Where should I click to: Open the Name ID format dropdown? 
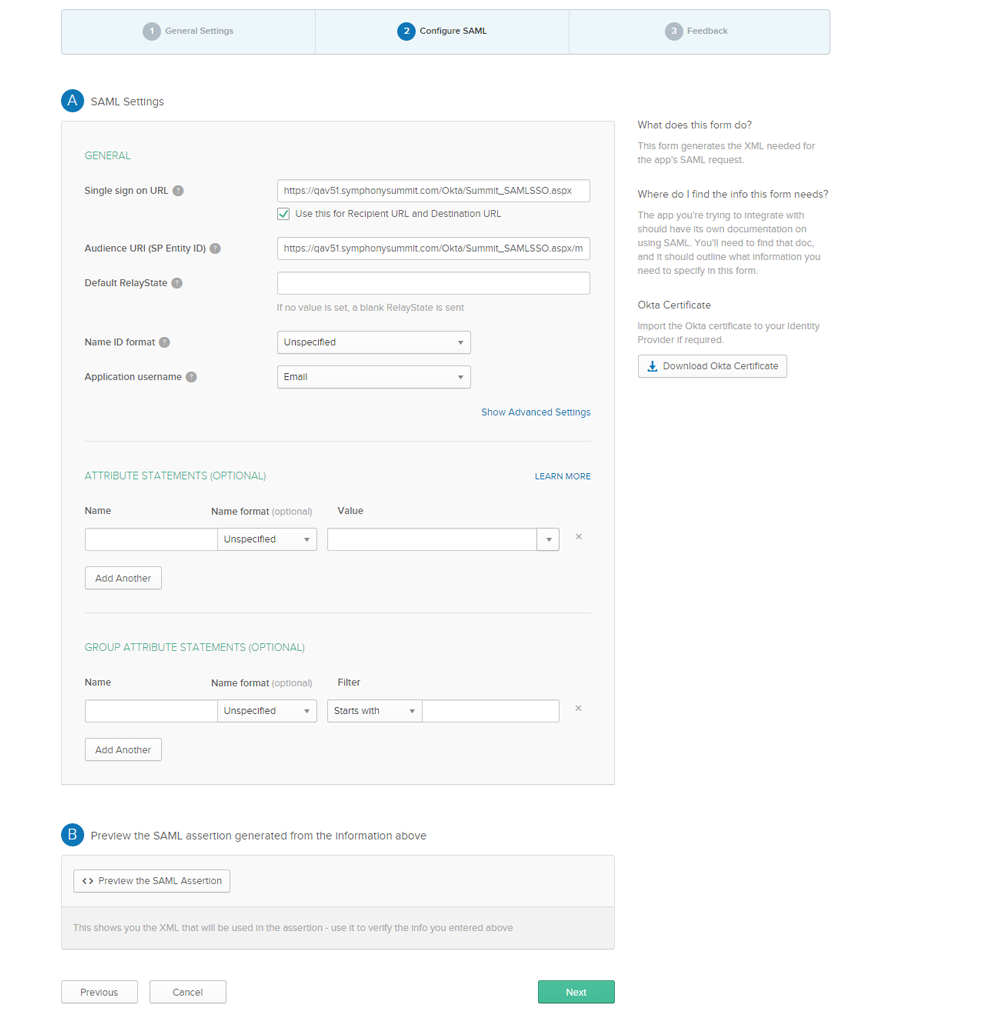point(373,342)
